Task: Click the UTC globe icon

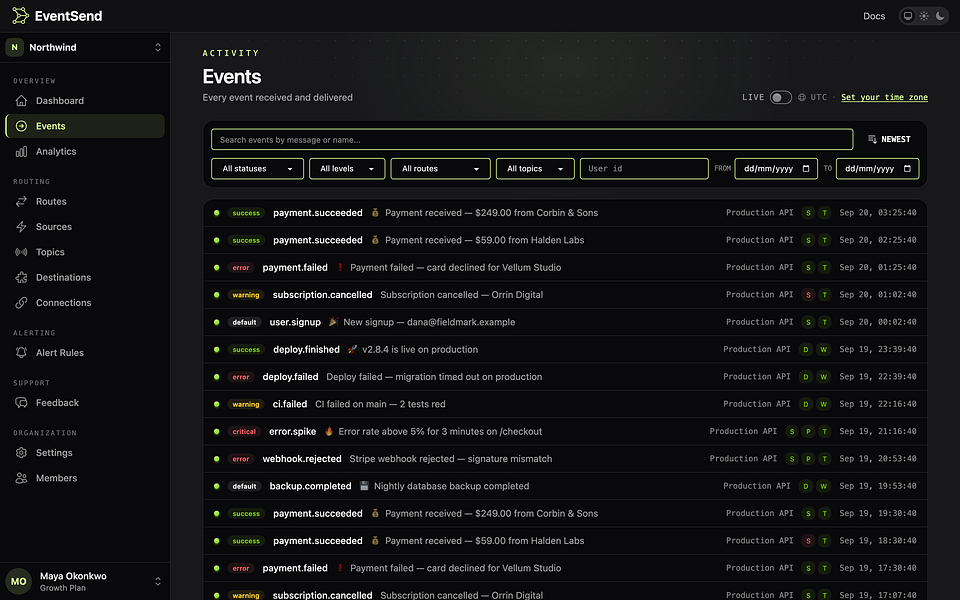Action: tap(801, 97)
